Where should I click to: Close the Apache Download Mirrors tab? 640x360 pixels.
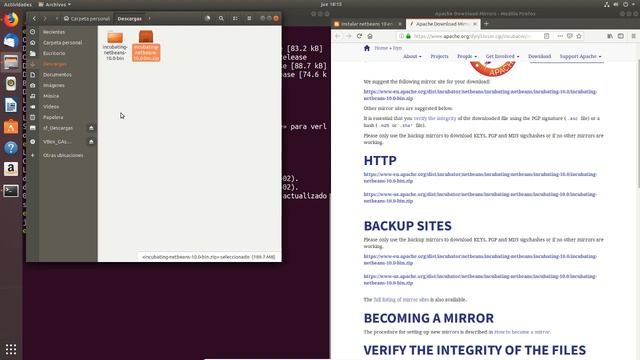click(x=475, y=24)
